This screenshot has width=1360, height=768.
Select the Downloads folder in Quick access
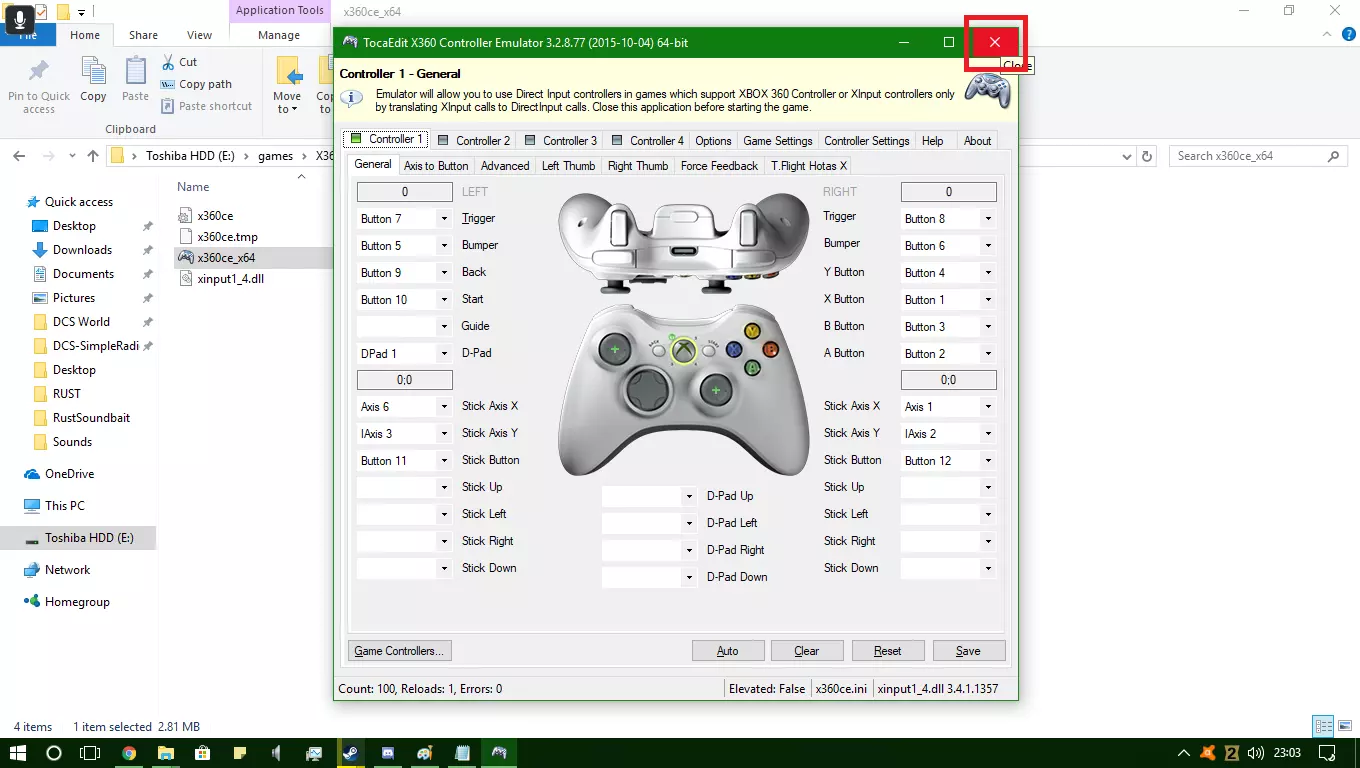coord(82,250)
